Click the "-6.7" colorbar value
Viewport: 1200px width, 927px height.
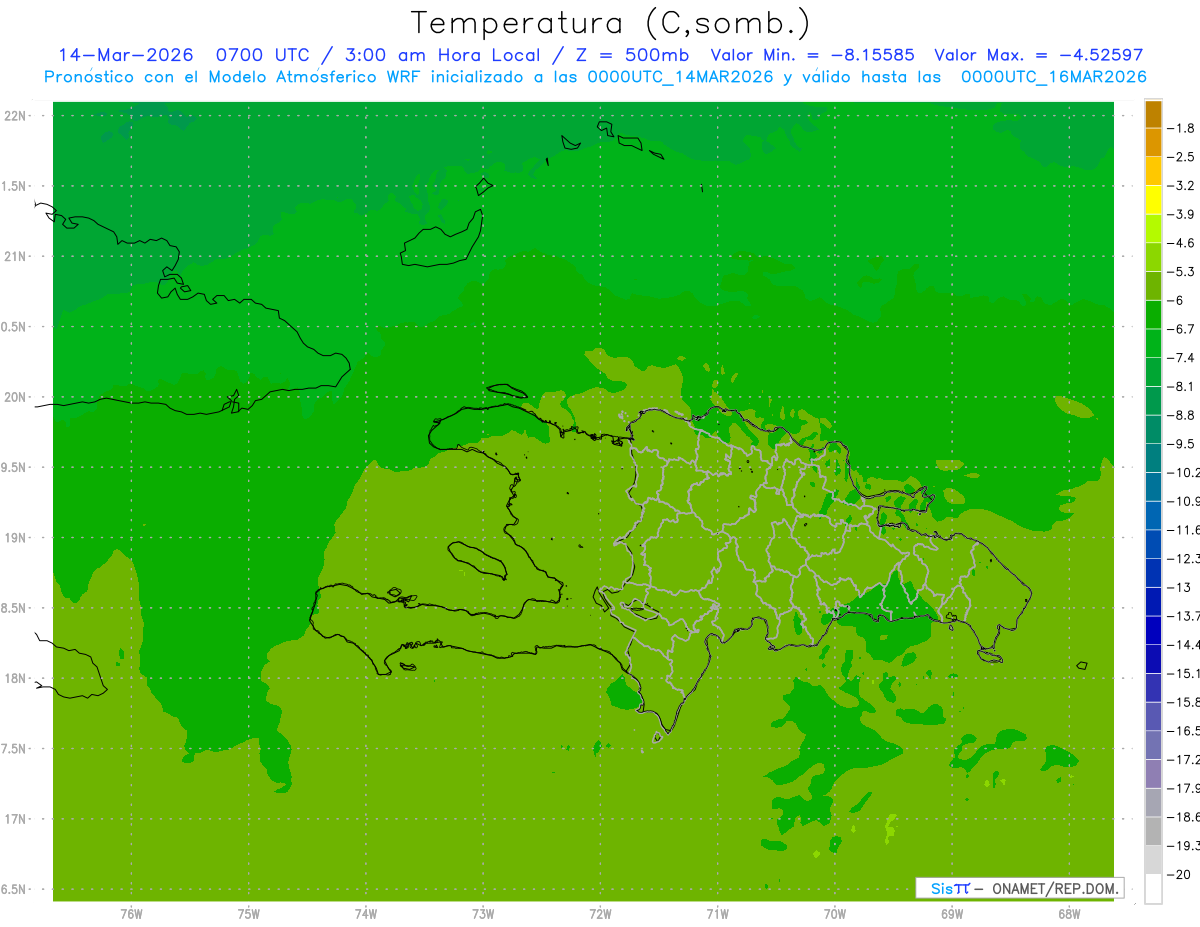(1181, 329)
